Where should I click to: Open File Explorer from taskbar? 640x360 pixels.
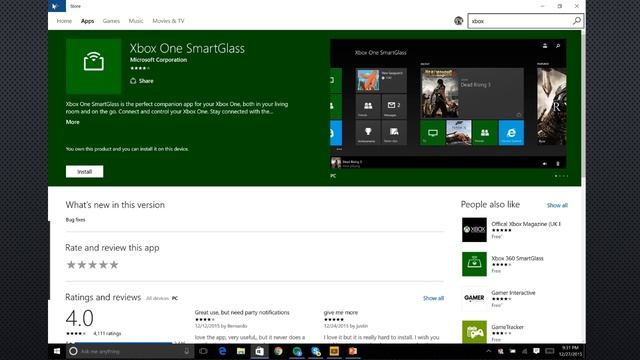[x=241, y=351]
